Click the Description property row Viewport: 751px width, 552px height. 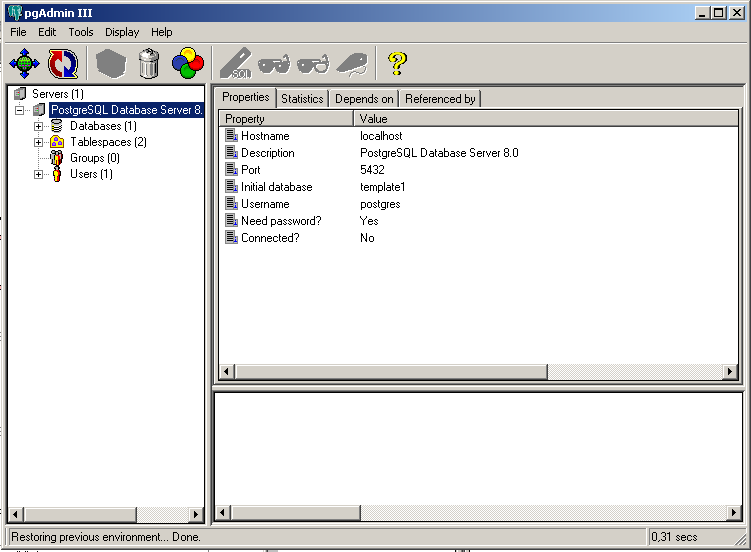tap(478, 153)
